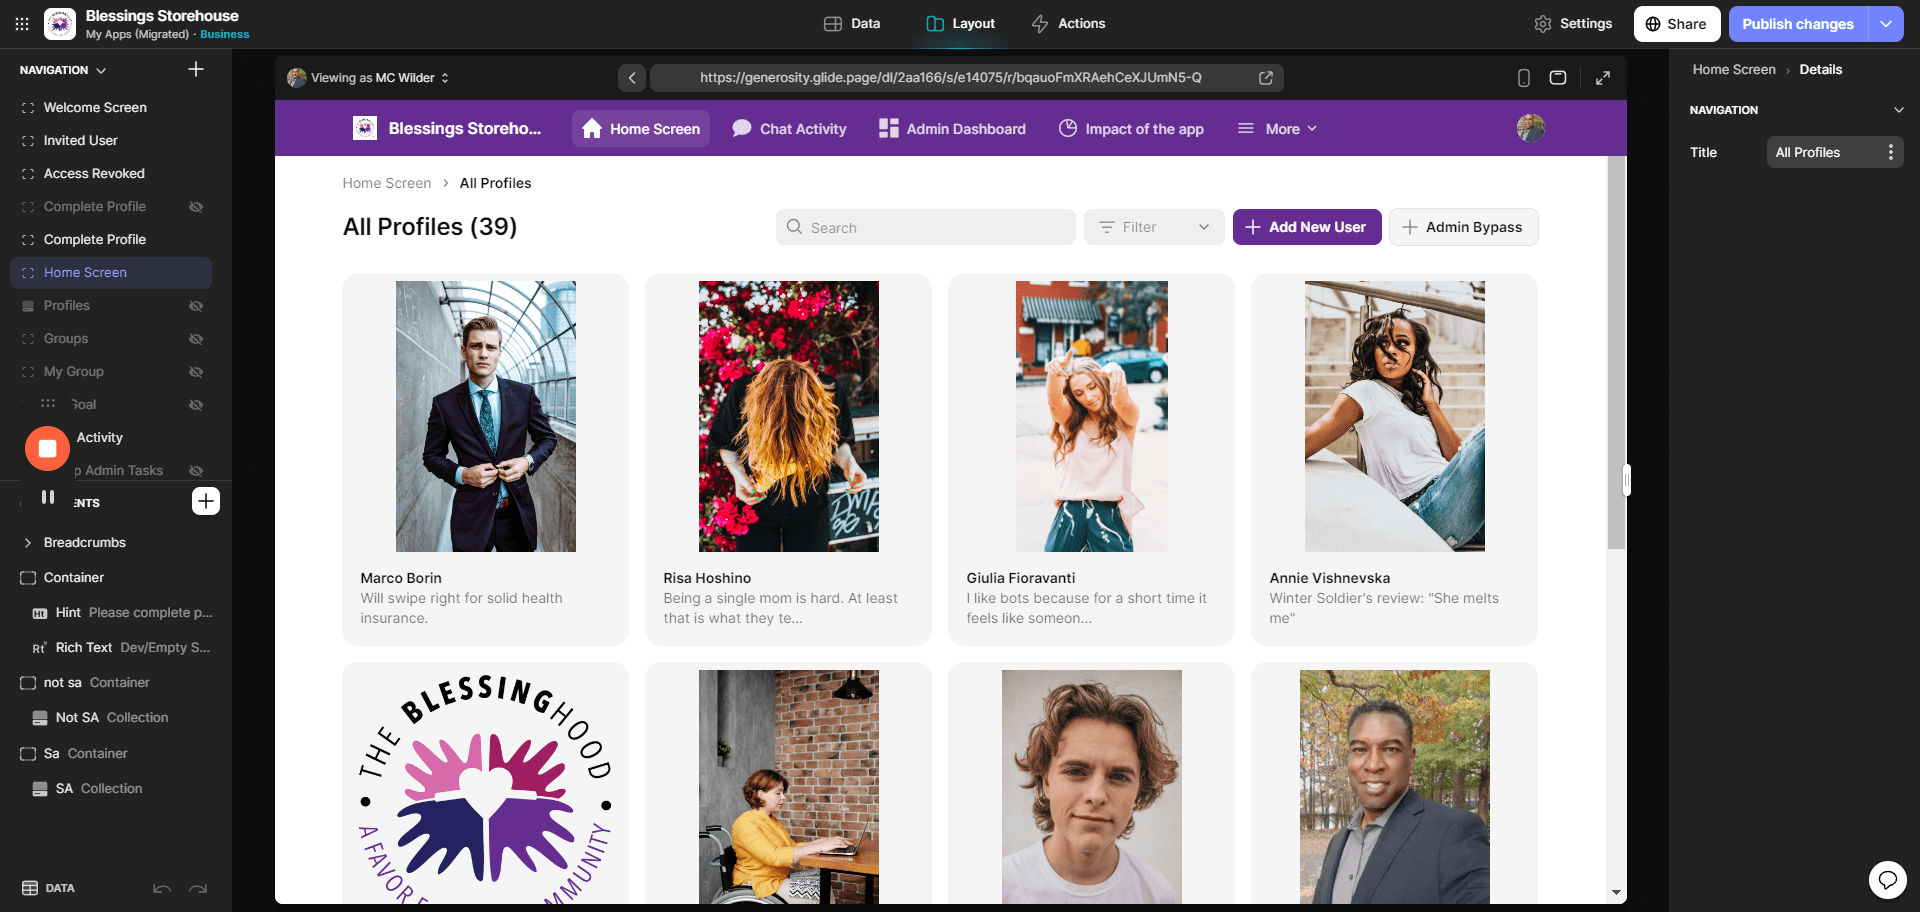1920x912 pixels.
Task: Toggle visibility of Profiles screen
Action: 196,306
